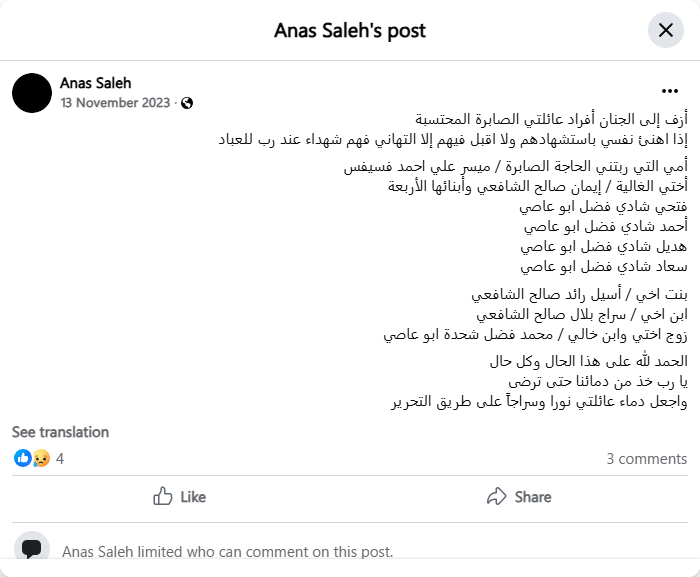The height and width of the screenshot is (577, 700).
Task: Click Anas Saleh's profile picture
Action: 32,92
